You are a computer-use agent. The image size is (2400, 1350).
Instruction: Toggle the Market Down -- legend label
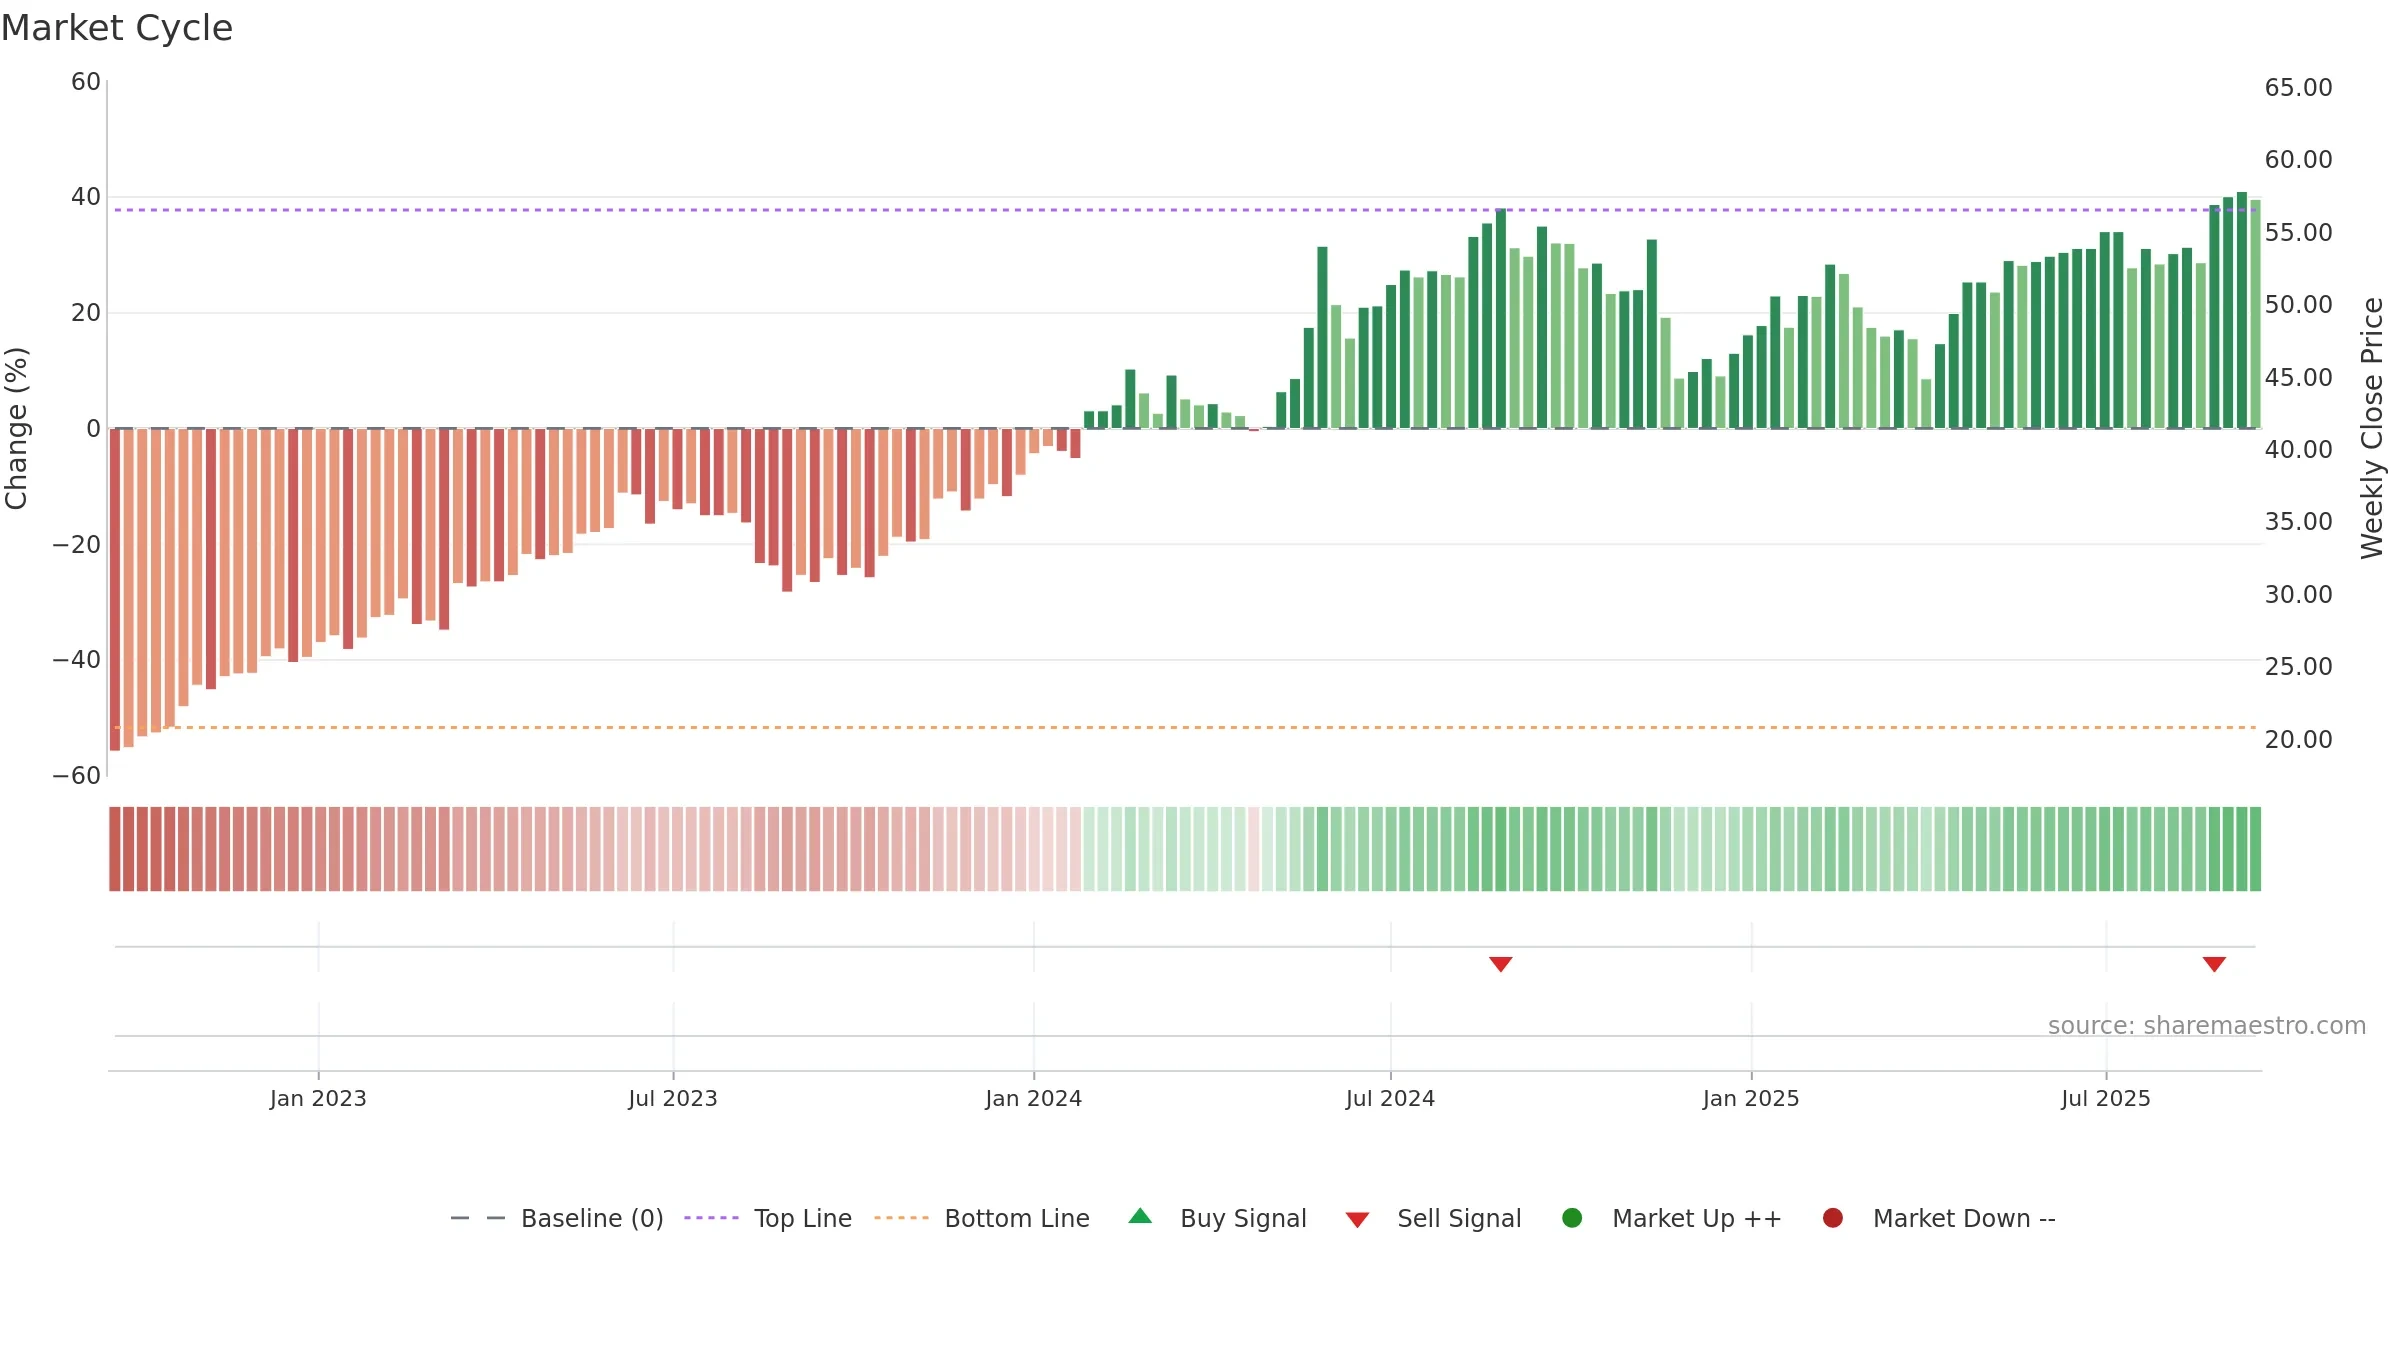(1964, 1218)
